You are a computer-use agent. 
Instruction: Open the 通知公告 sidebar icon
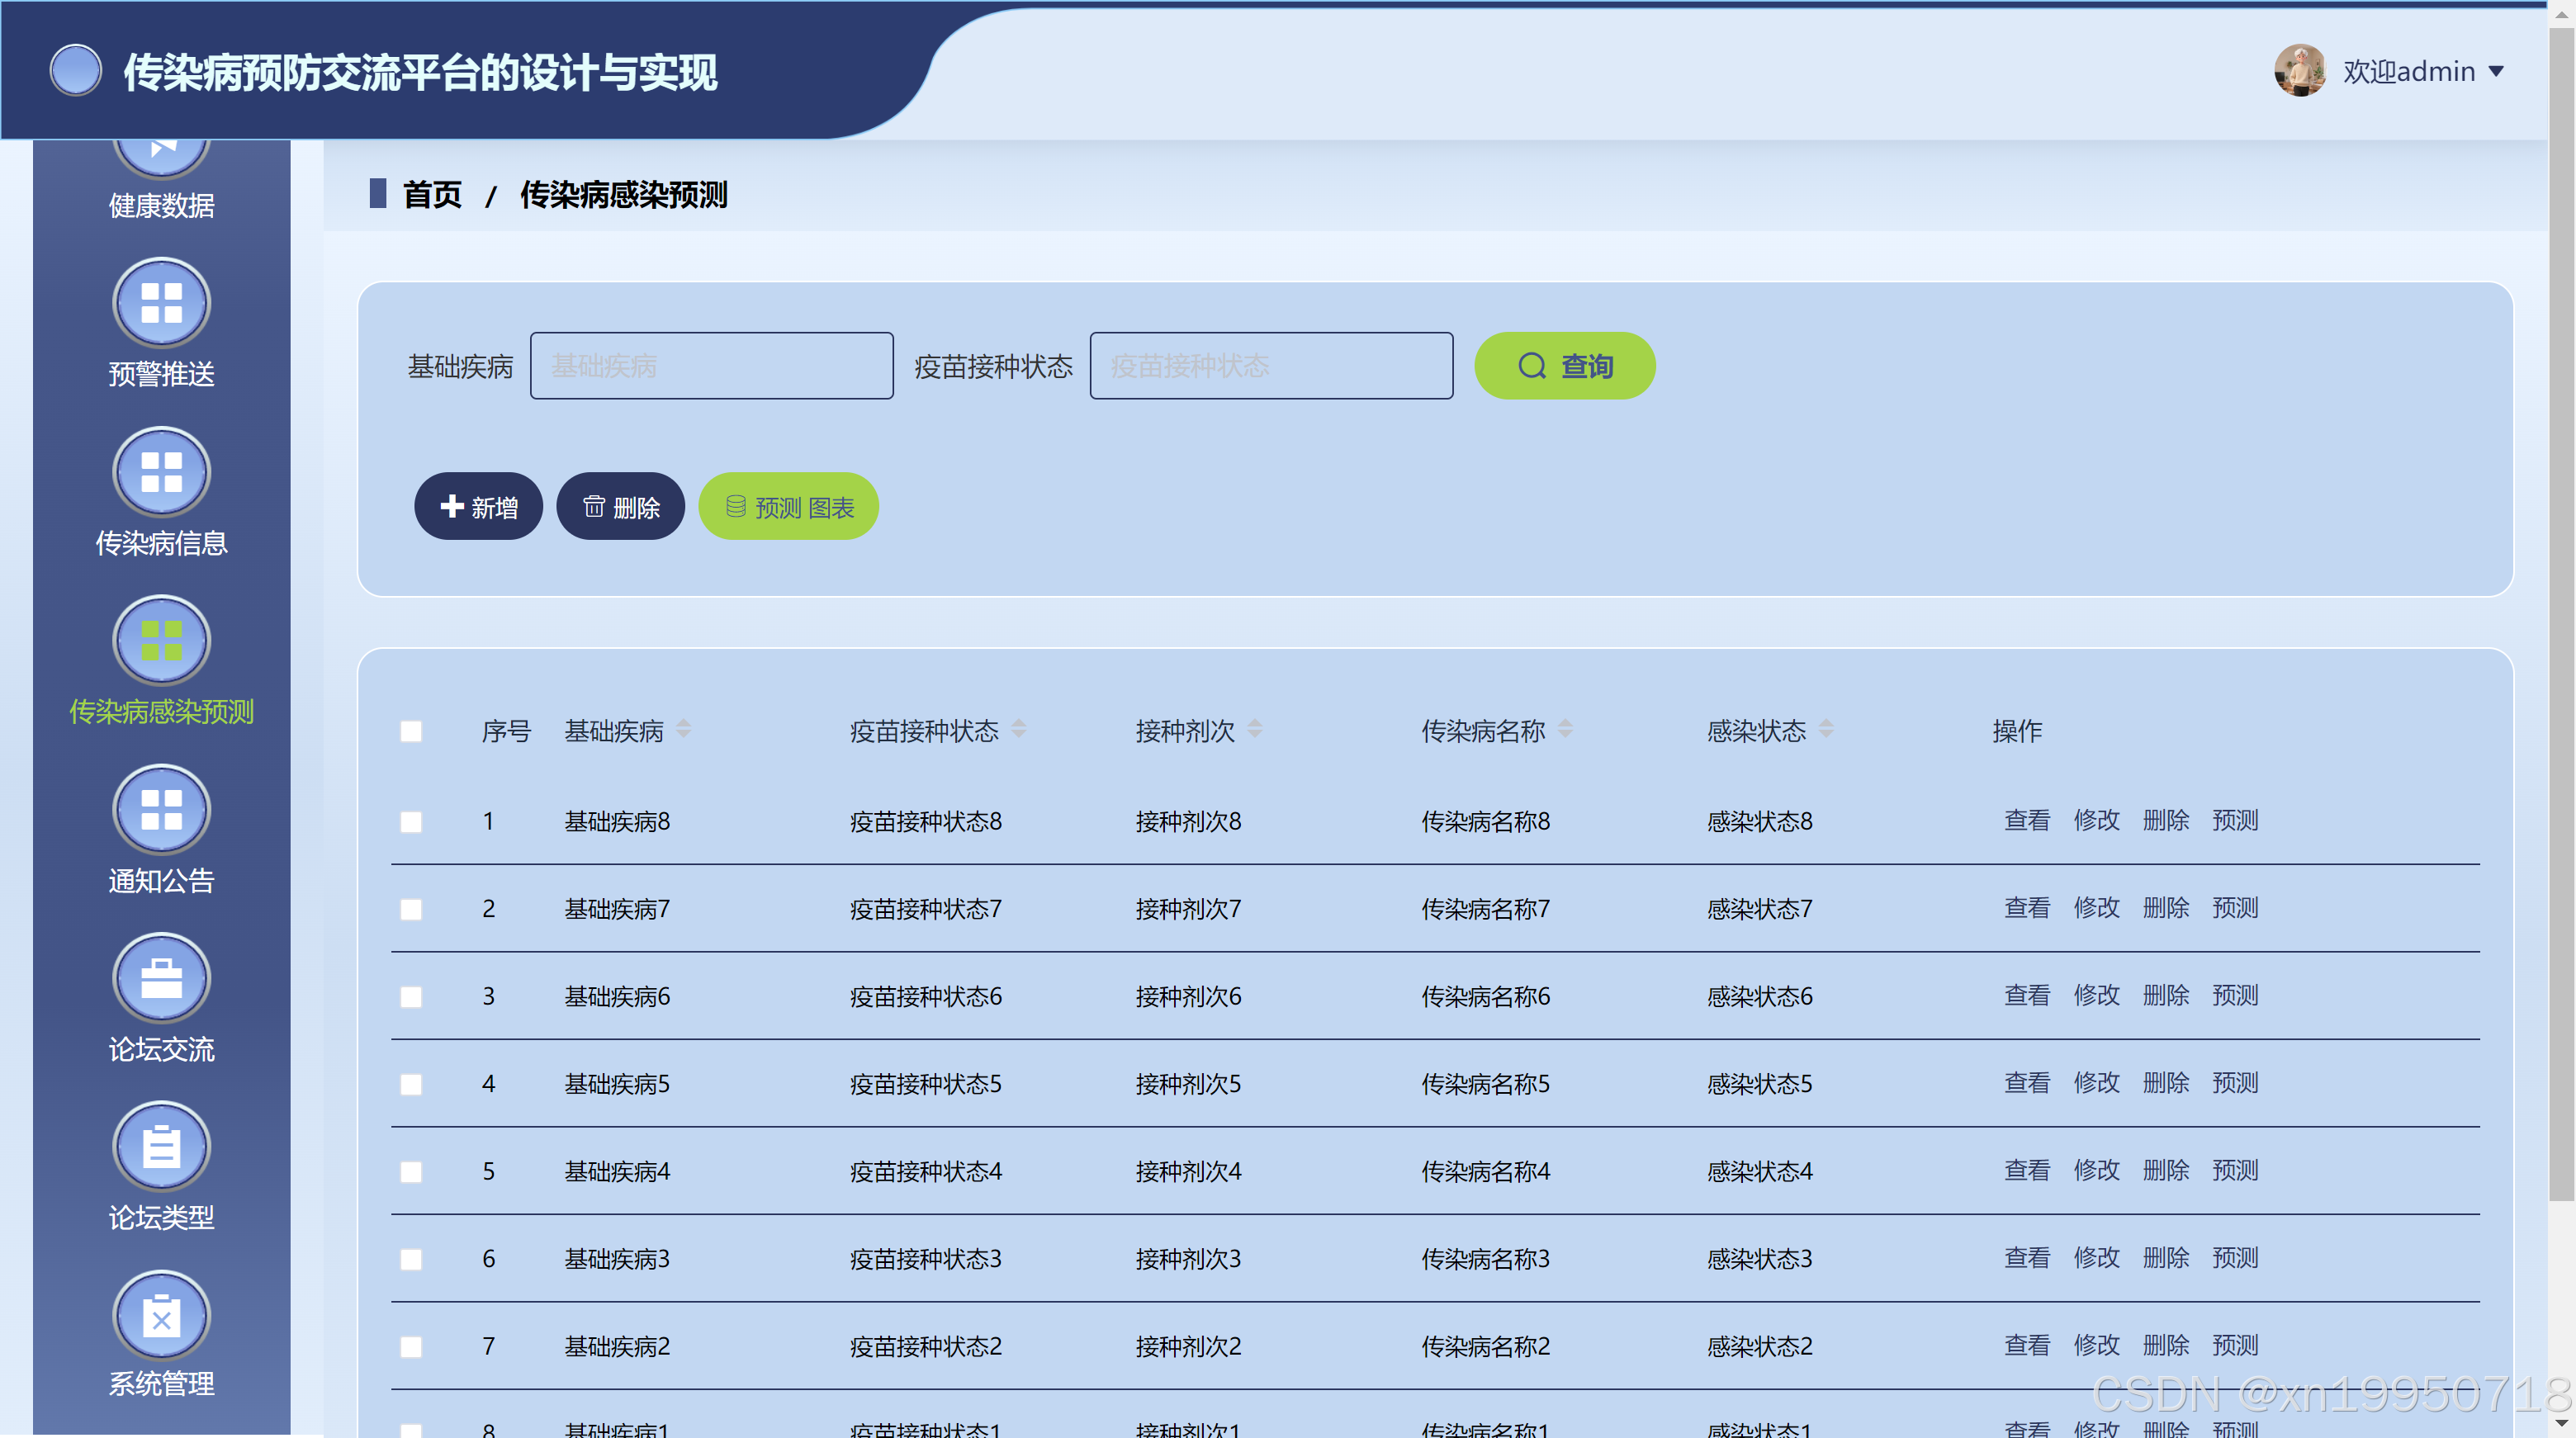161,809
